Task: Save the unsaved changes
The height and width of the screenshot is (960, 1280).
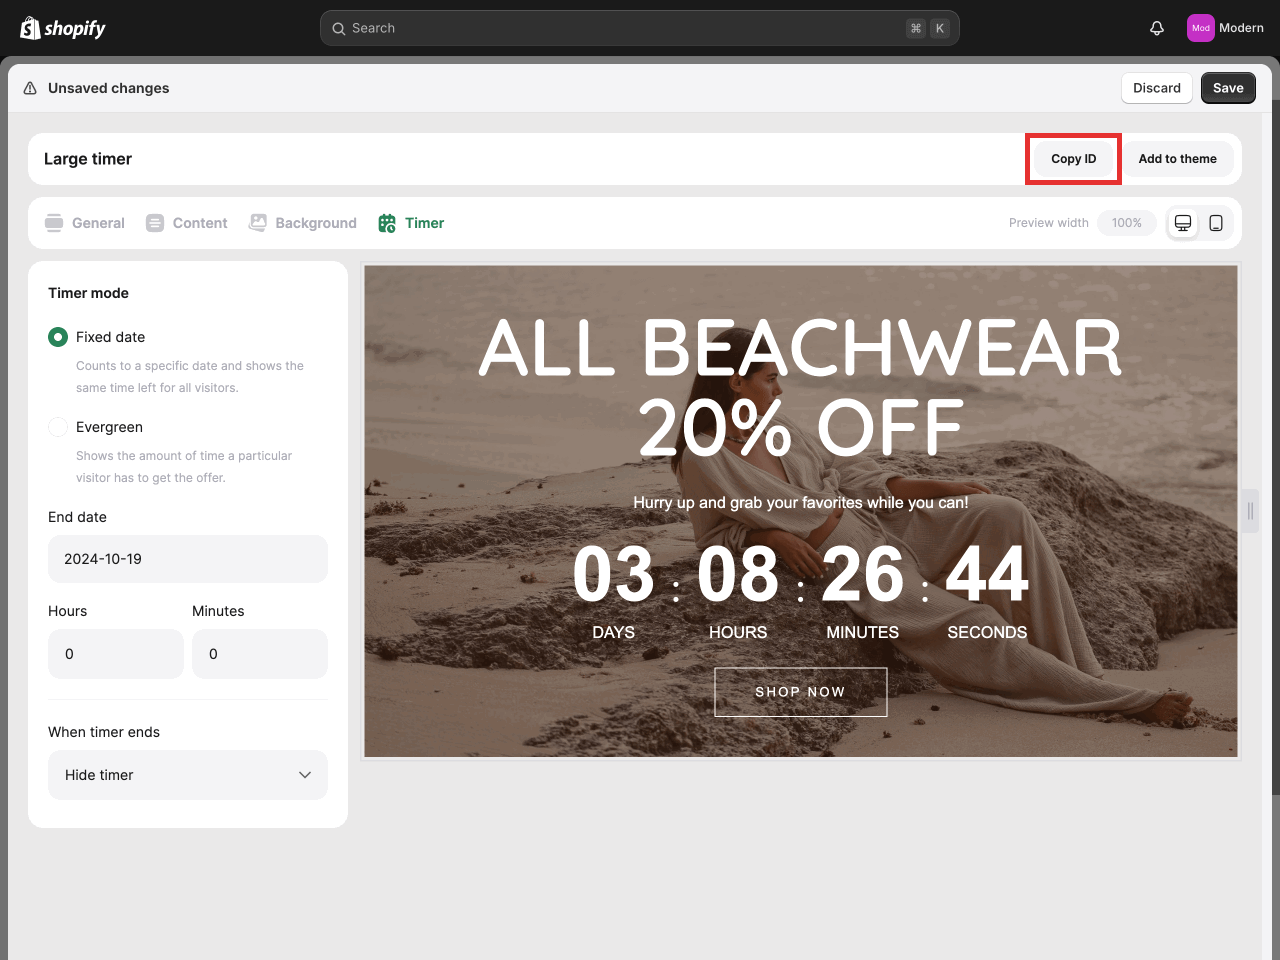Action: coord(1227,88)
